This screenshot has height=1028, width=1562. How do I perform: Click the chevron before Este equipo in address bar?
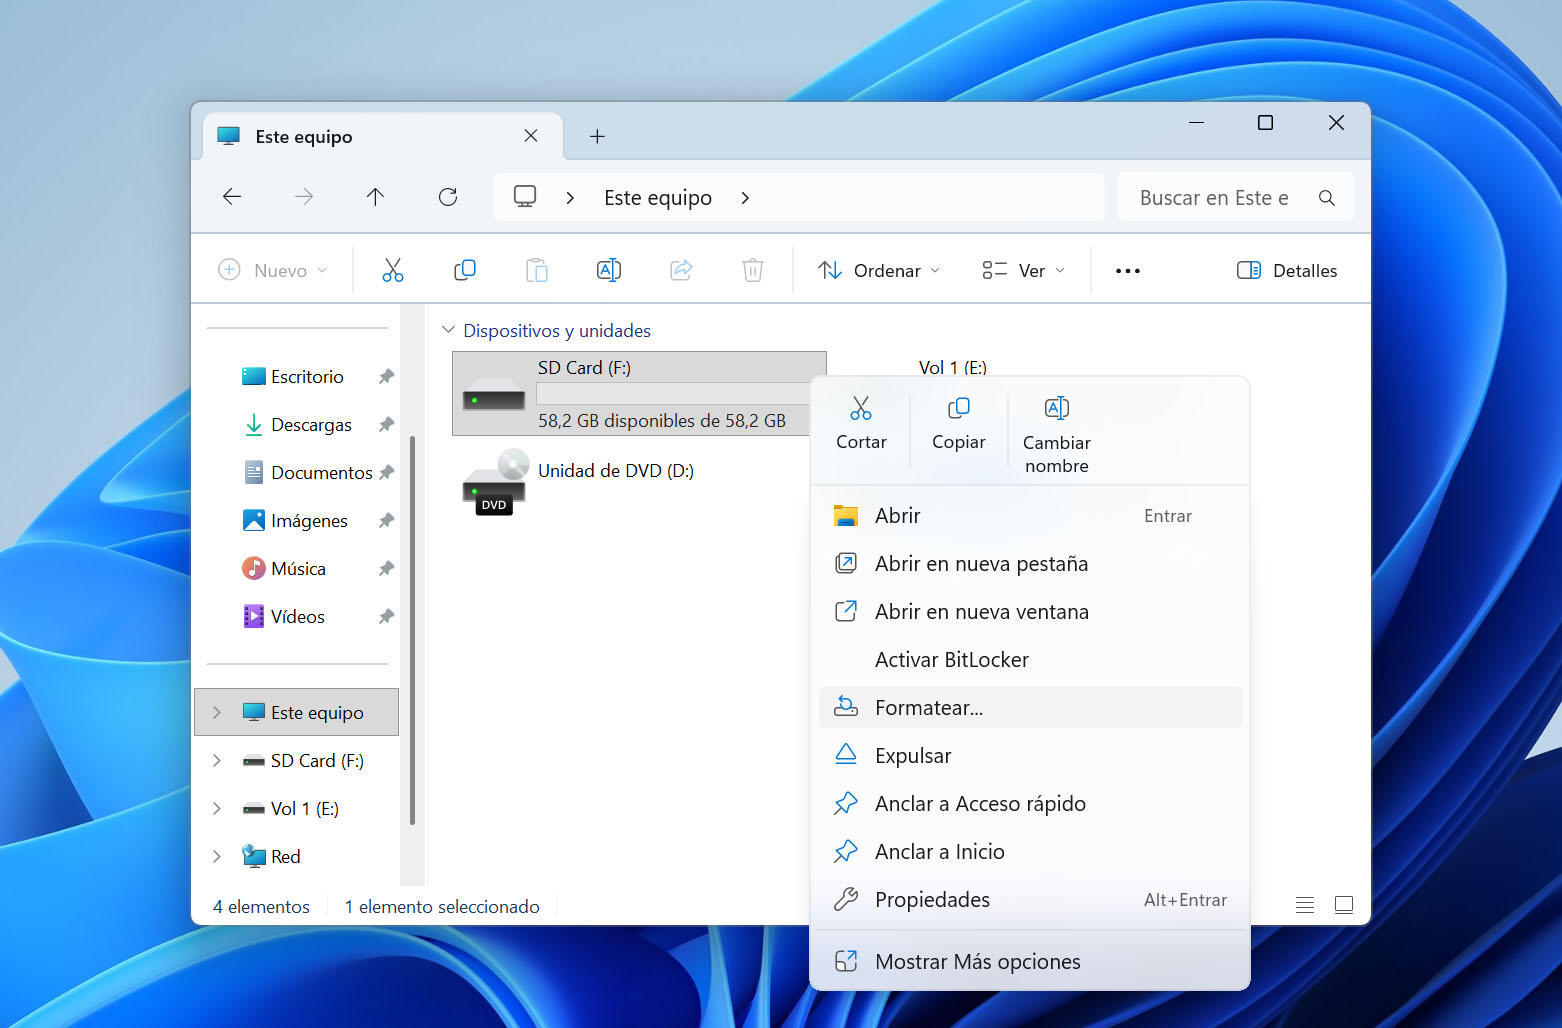[x=570, y=198]
